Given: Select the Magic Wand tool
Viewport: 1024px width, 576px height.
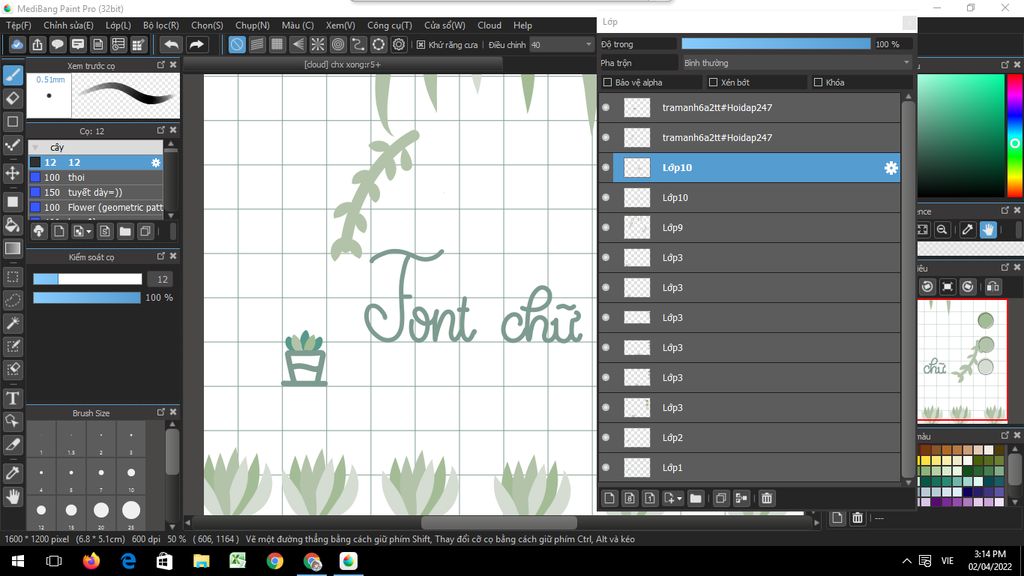Looking at the screenshot, I should (13, 323).
